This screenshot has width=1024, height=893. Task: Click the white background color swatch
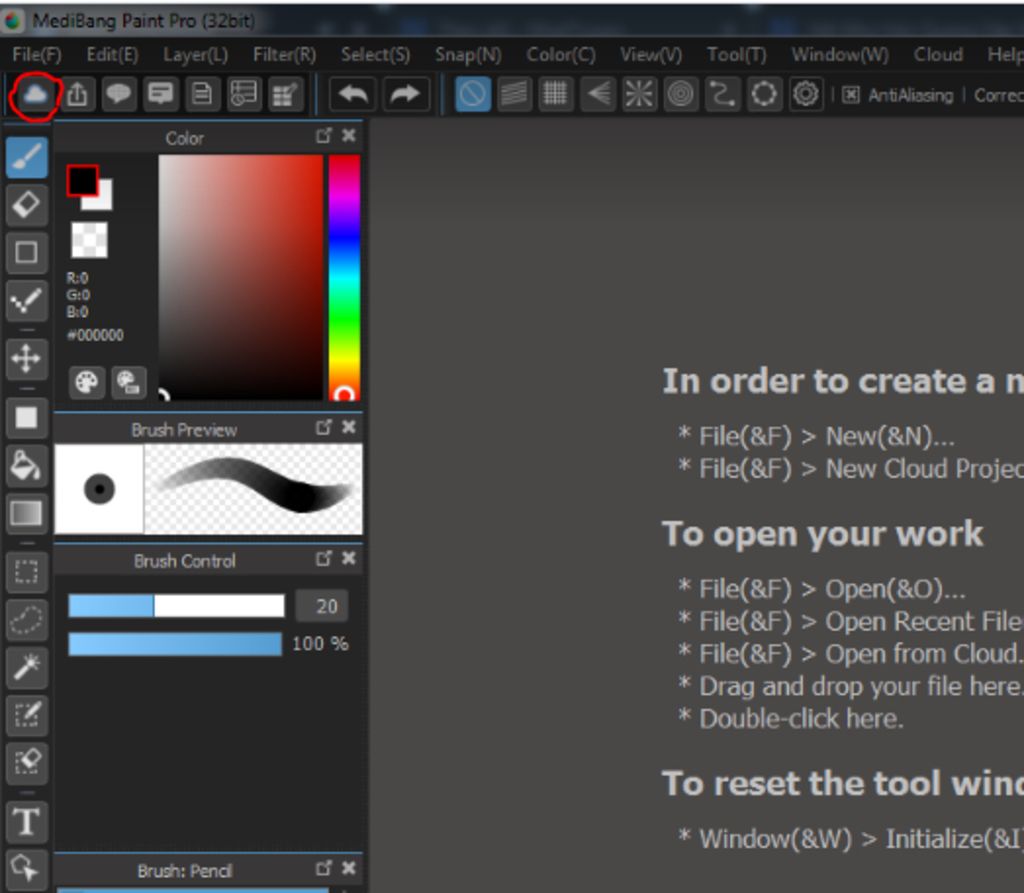(x=104, y=201)
